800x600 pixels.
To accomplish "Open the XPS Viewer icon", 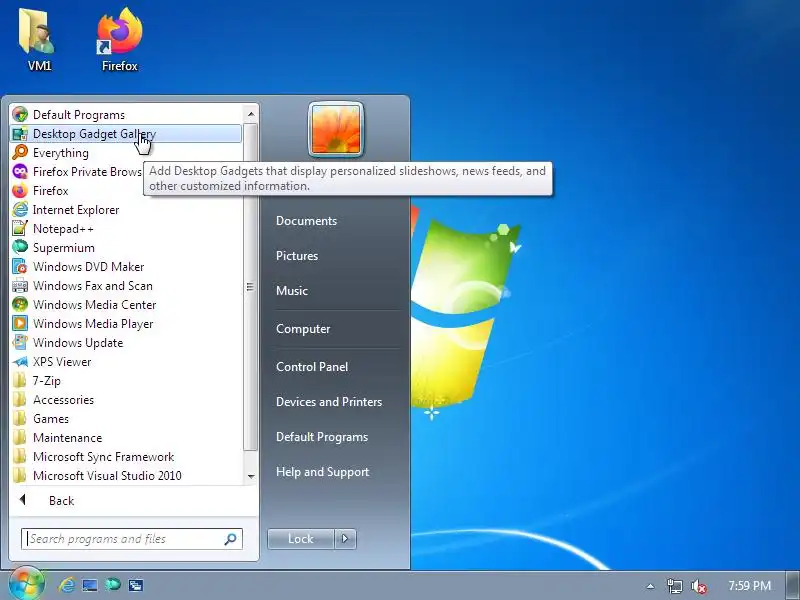I will pos(20,361).
